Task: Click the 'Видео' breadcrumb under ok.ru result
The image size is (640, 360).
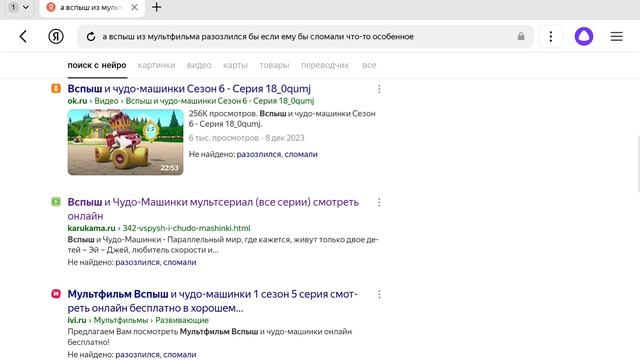Action: (x=106, y=101)
